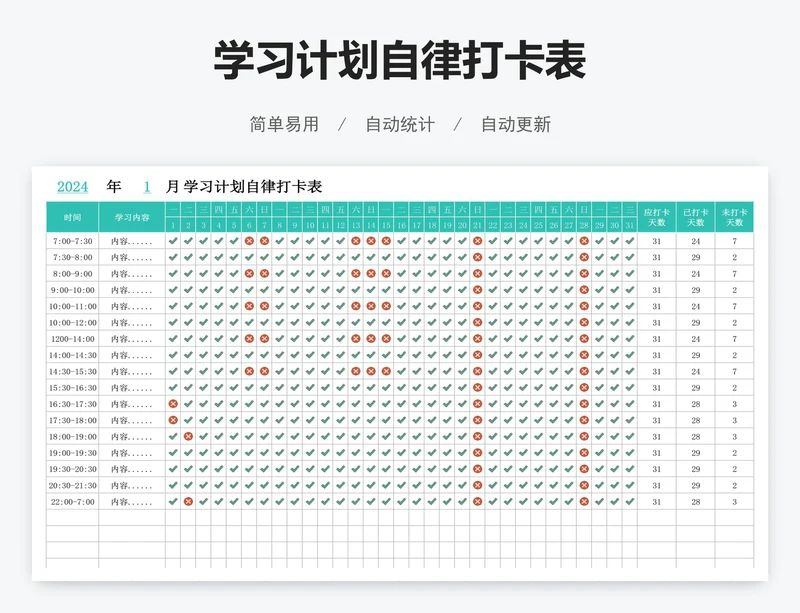
Task: Click the red cross on day 6 in the 7:00-7:30 row
Action: coord(249,241)
